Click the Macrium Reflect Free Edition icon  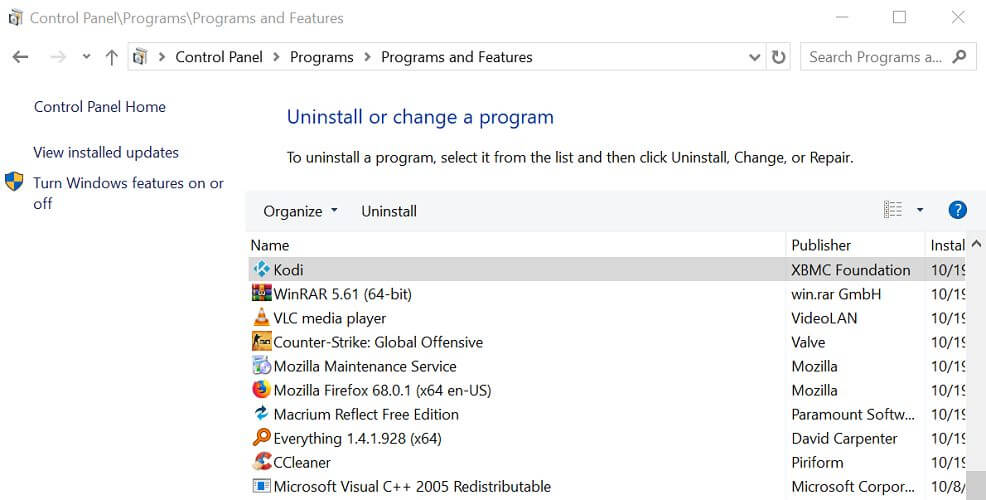click(x=261, y=413)
